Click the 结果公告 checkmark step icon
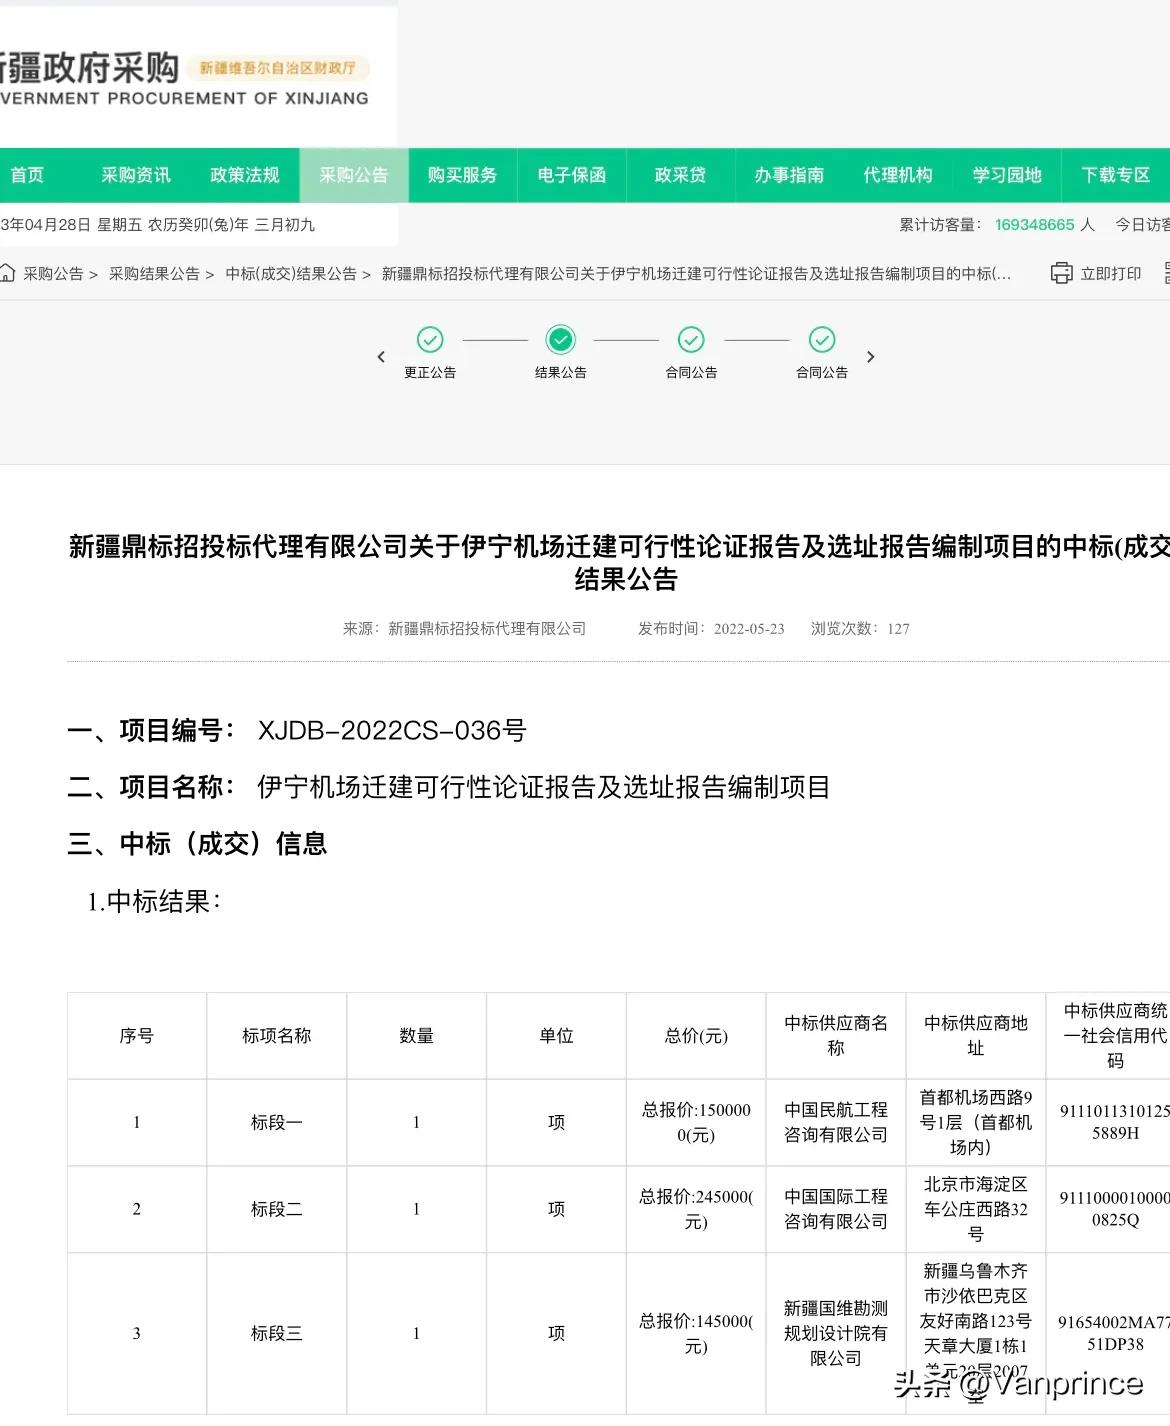This screenshot has height=1426, width=1170. [x=561, y=340]
